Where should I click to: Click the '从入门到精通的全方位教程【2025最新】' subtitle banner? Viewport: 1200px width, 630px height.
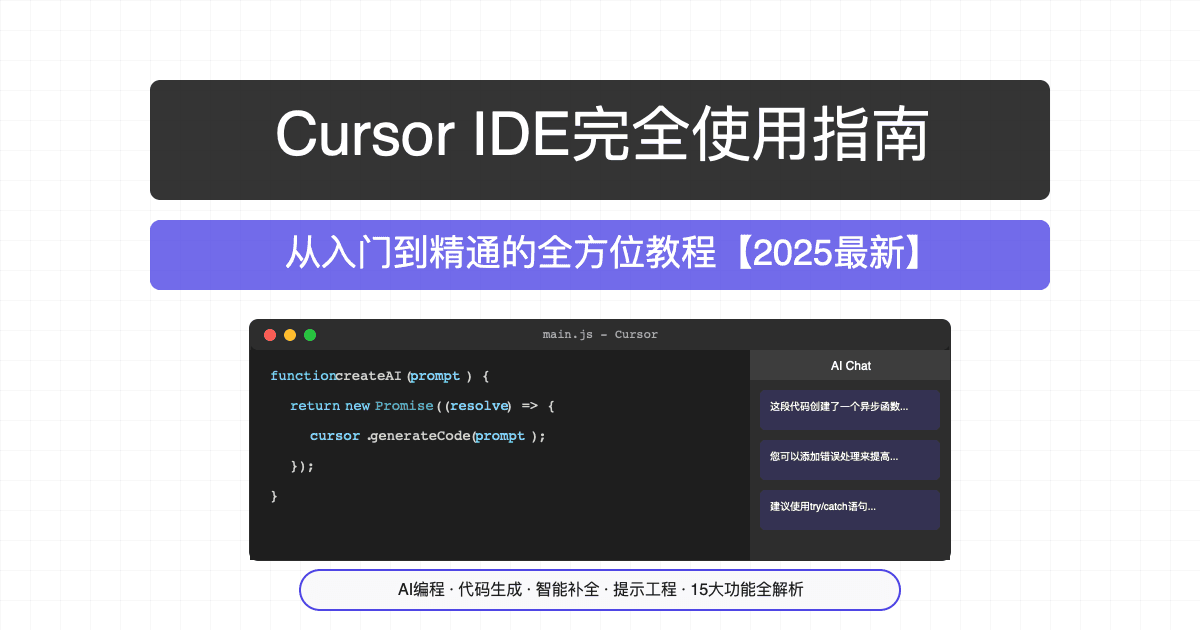pyautogui.click(x=600, y=255)
